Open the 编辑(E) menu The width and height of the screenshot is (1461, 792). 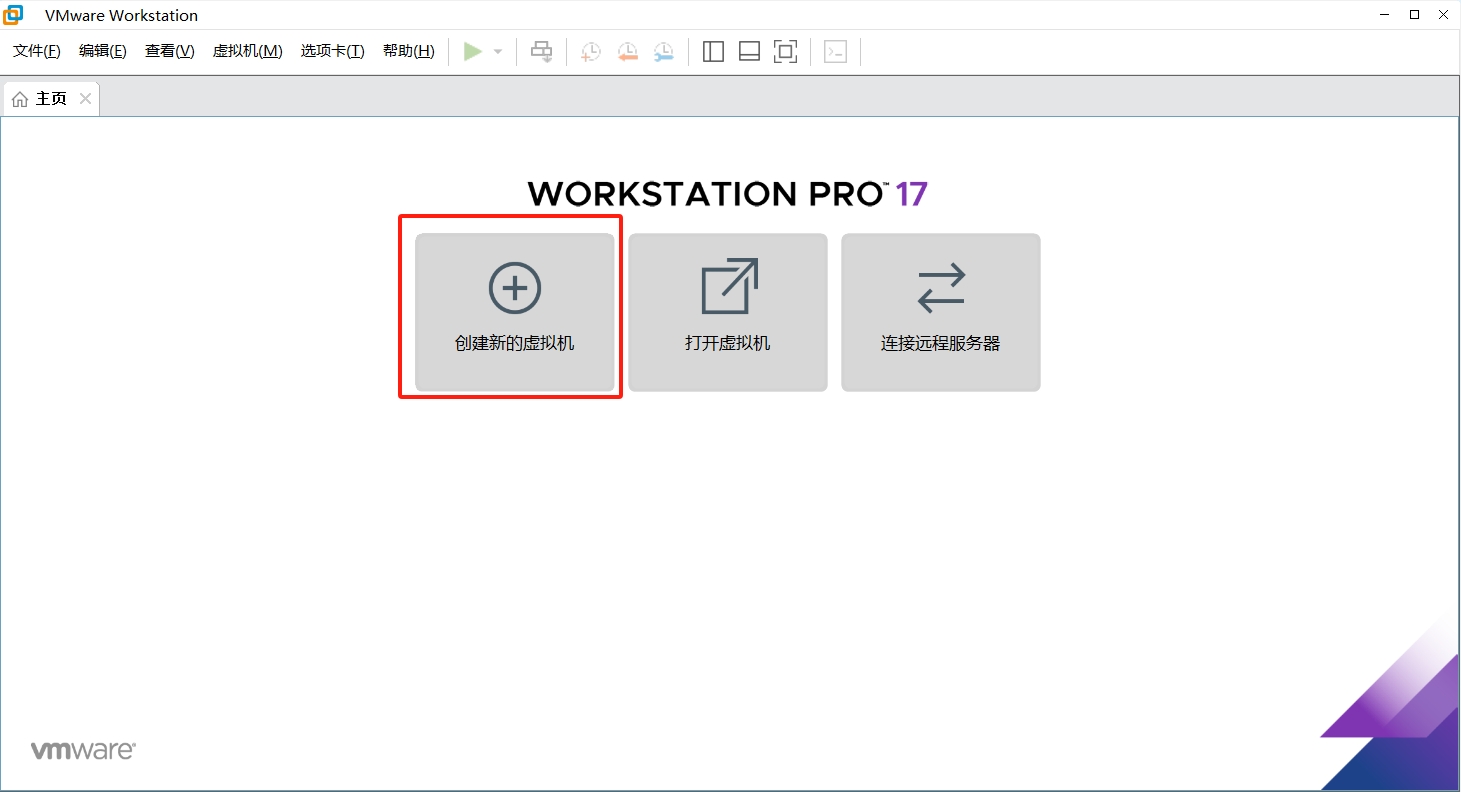tap(103, 51)
